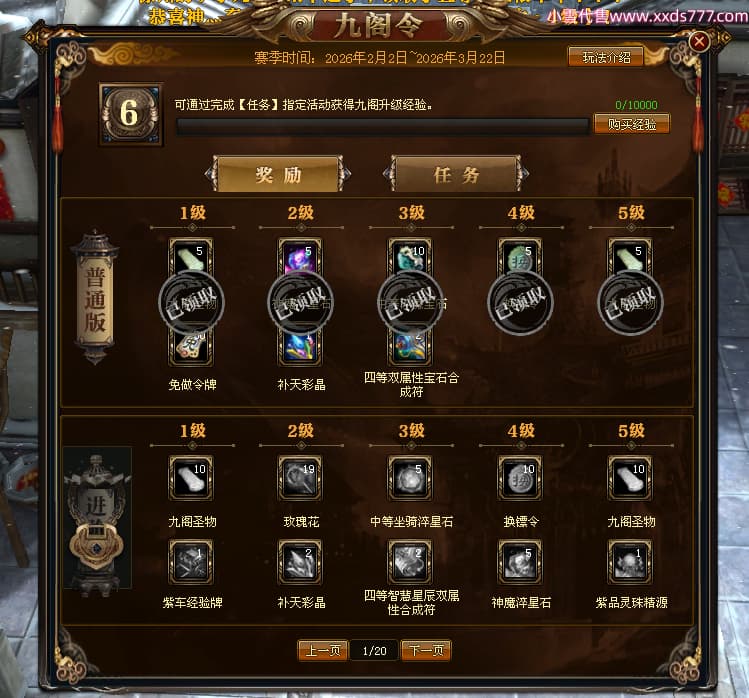
Task: Go back with 上一页 button
Action: pos(323,650)
